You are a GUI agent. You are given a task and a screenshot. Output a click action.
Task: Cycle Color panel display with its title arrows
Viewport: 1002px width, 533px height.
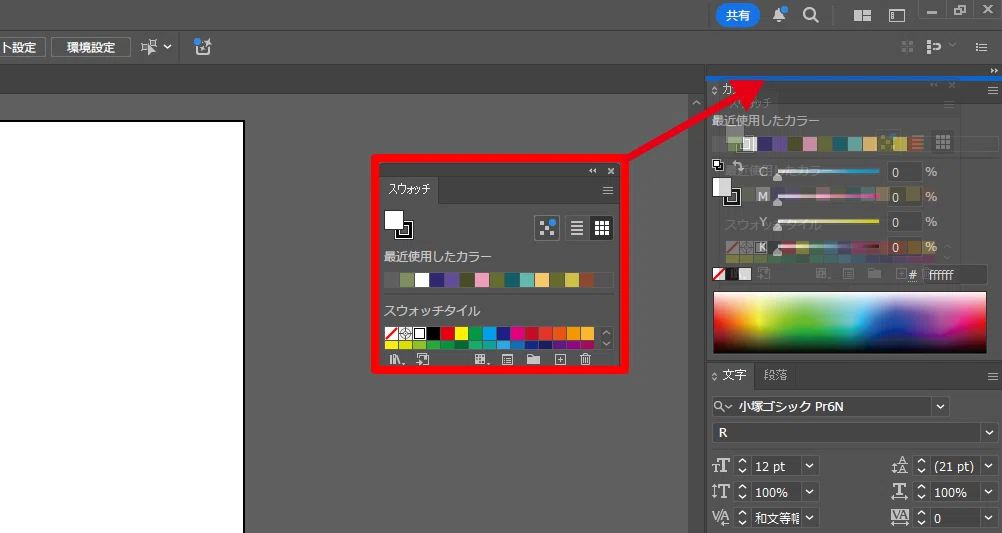(714, 91)
